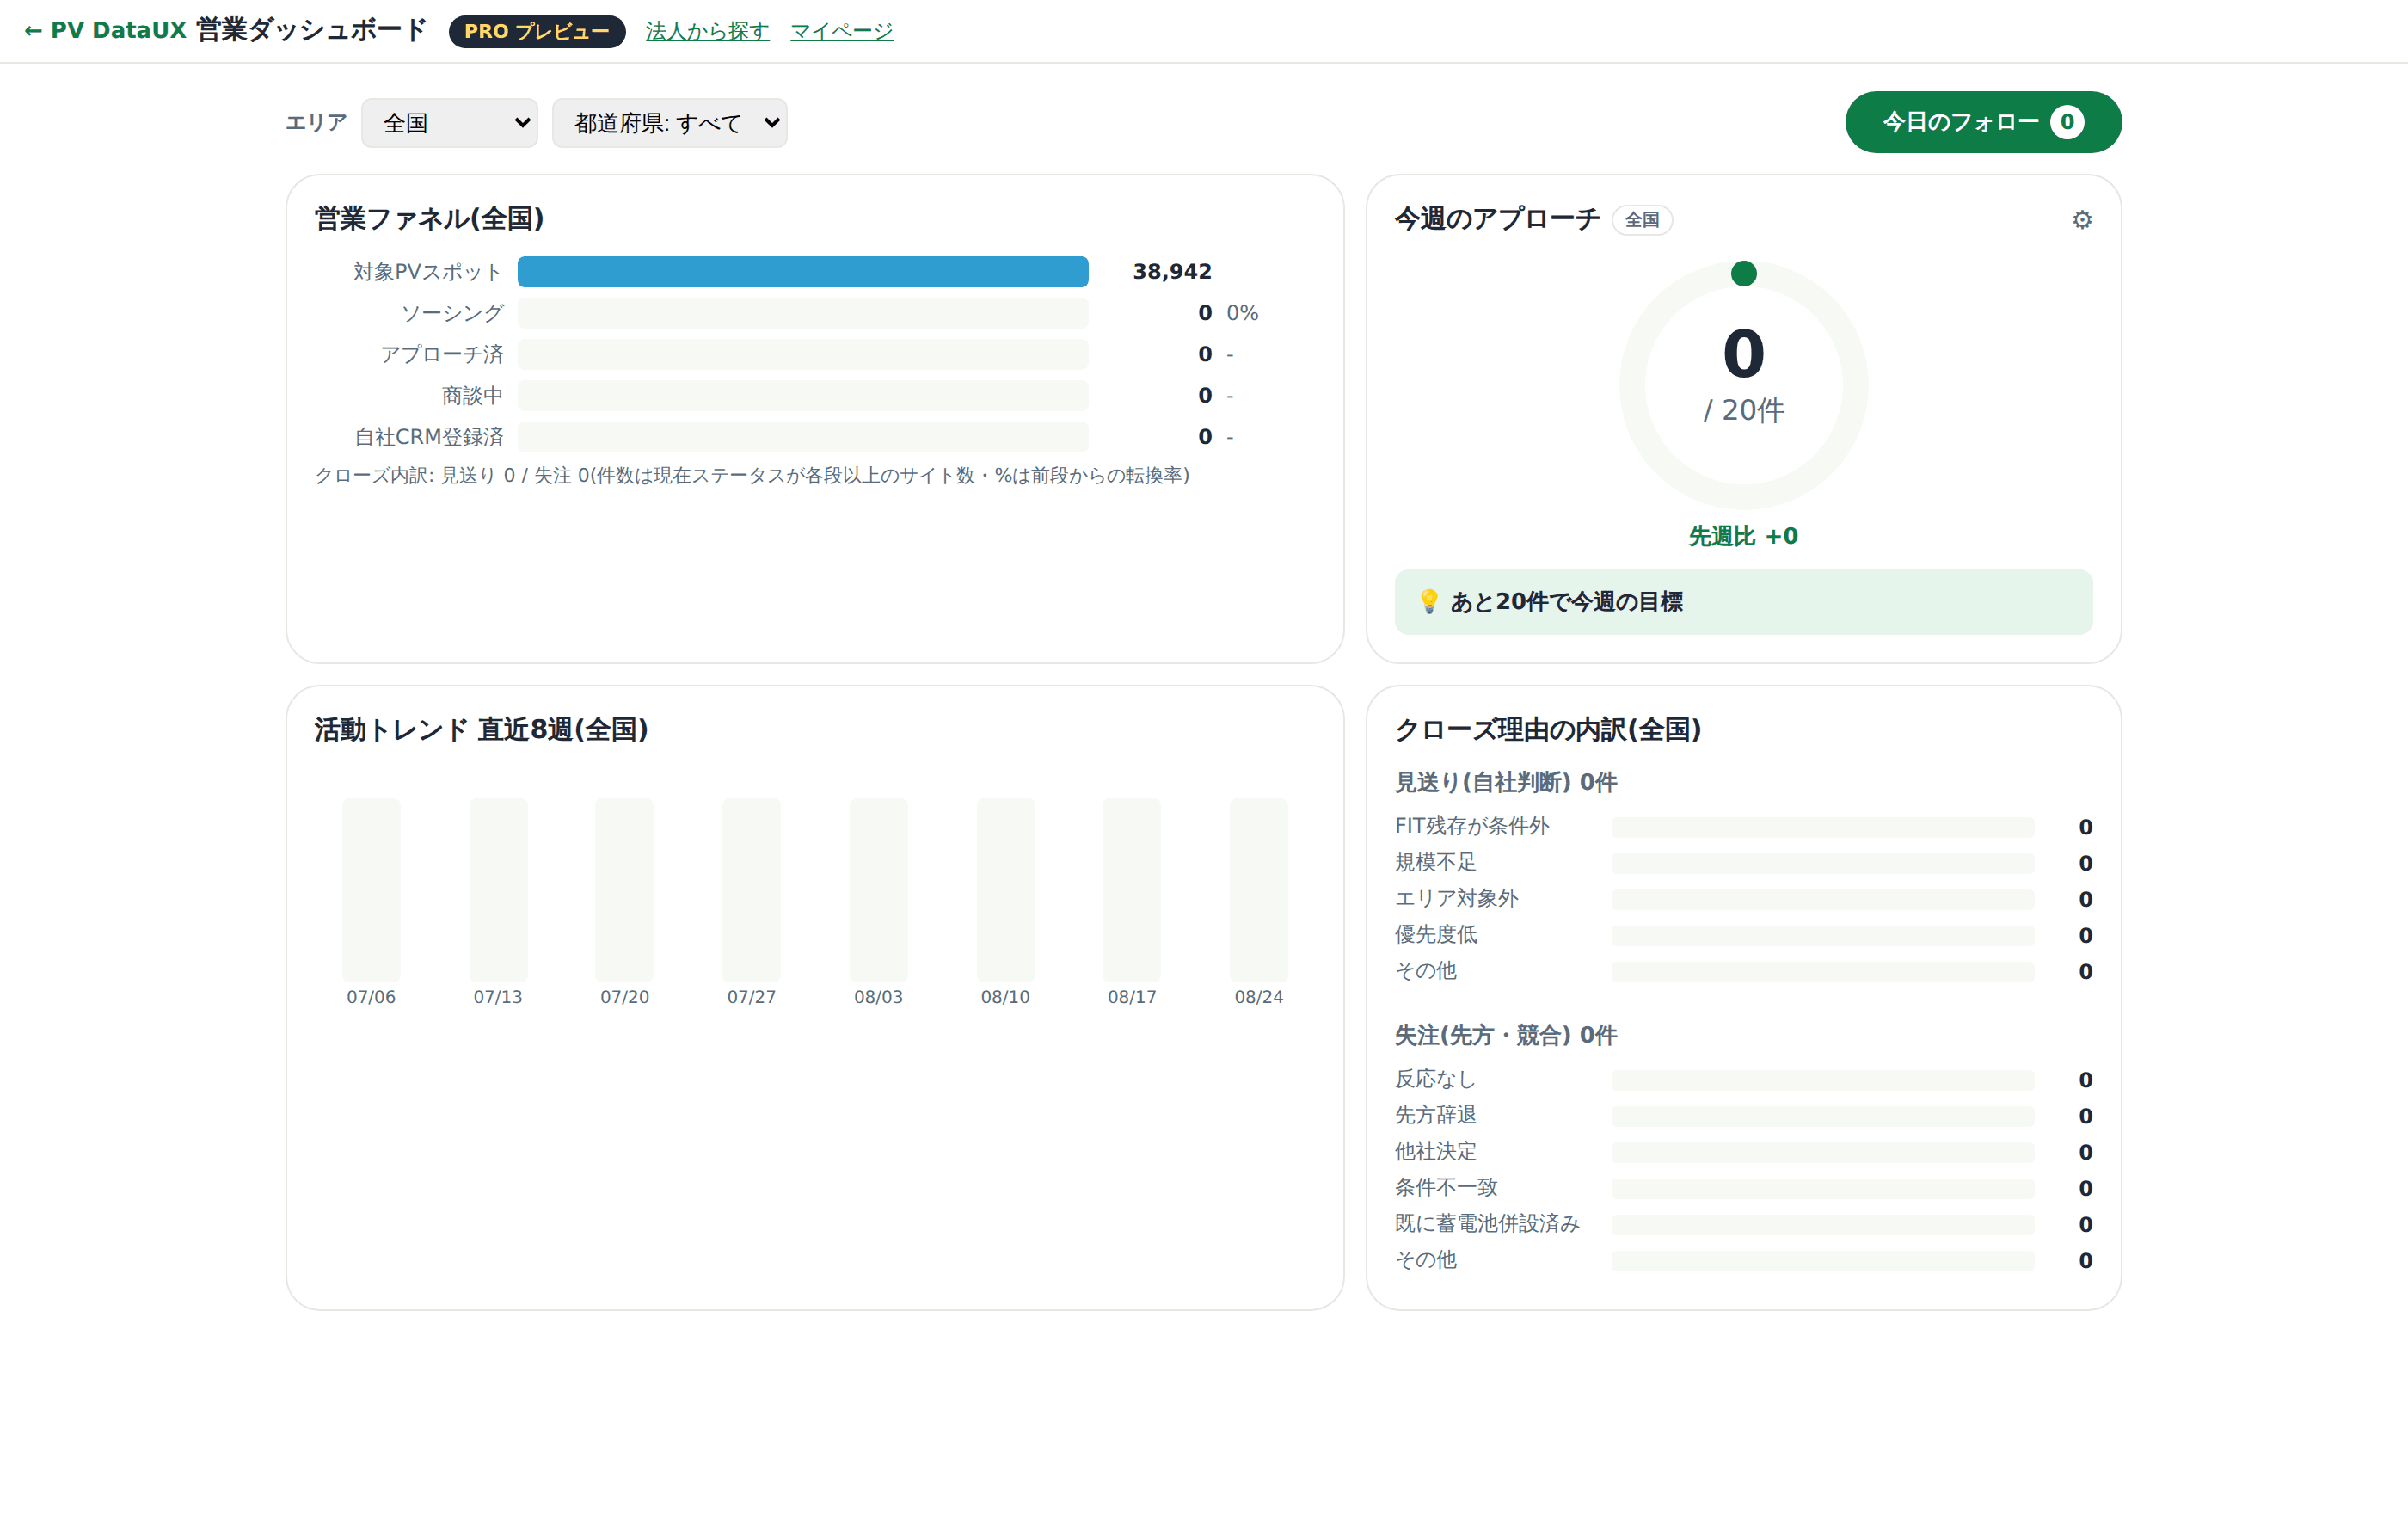This screenshot has height=1514, width=2408.
Task: Click the 活動トレンド 直近8週(全国) title
Action: 481,729
